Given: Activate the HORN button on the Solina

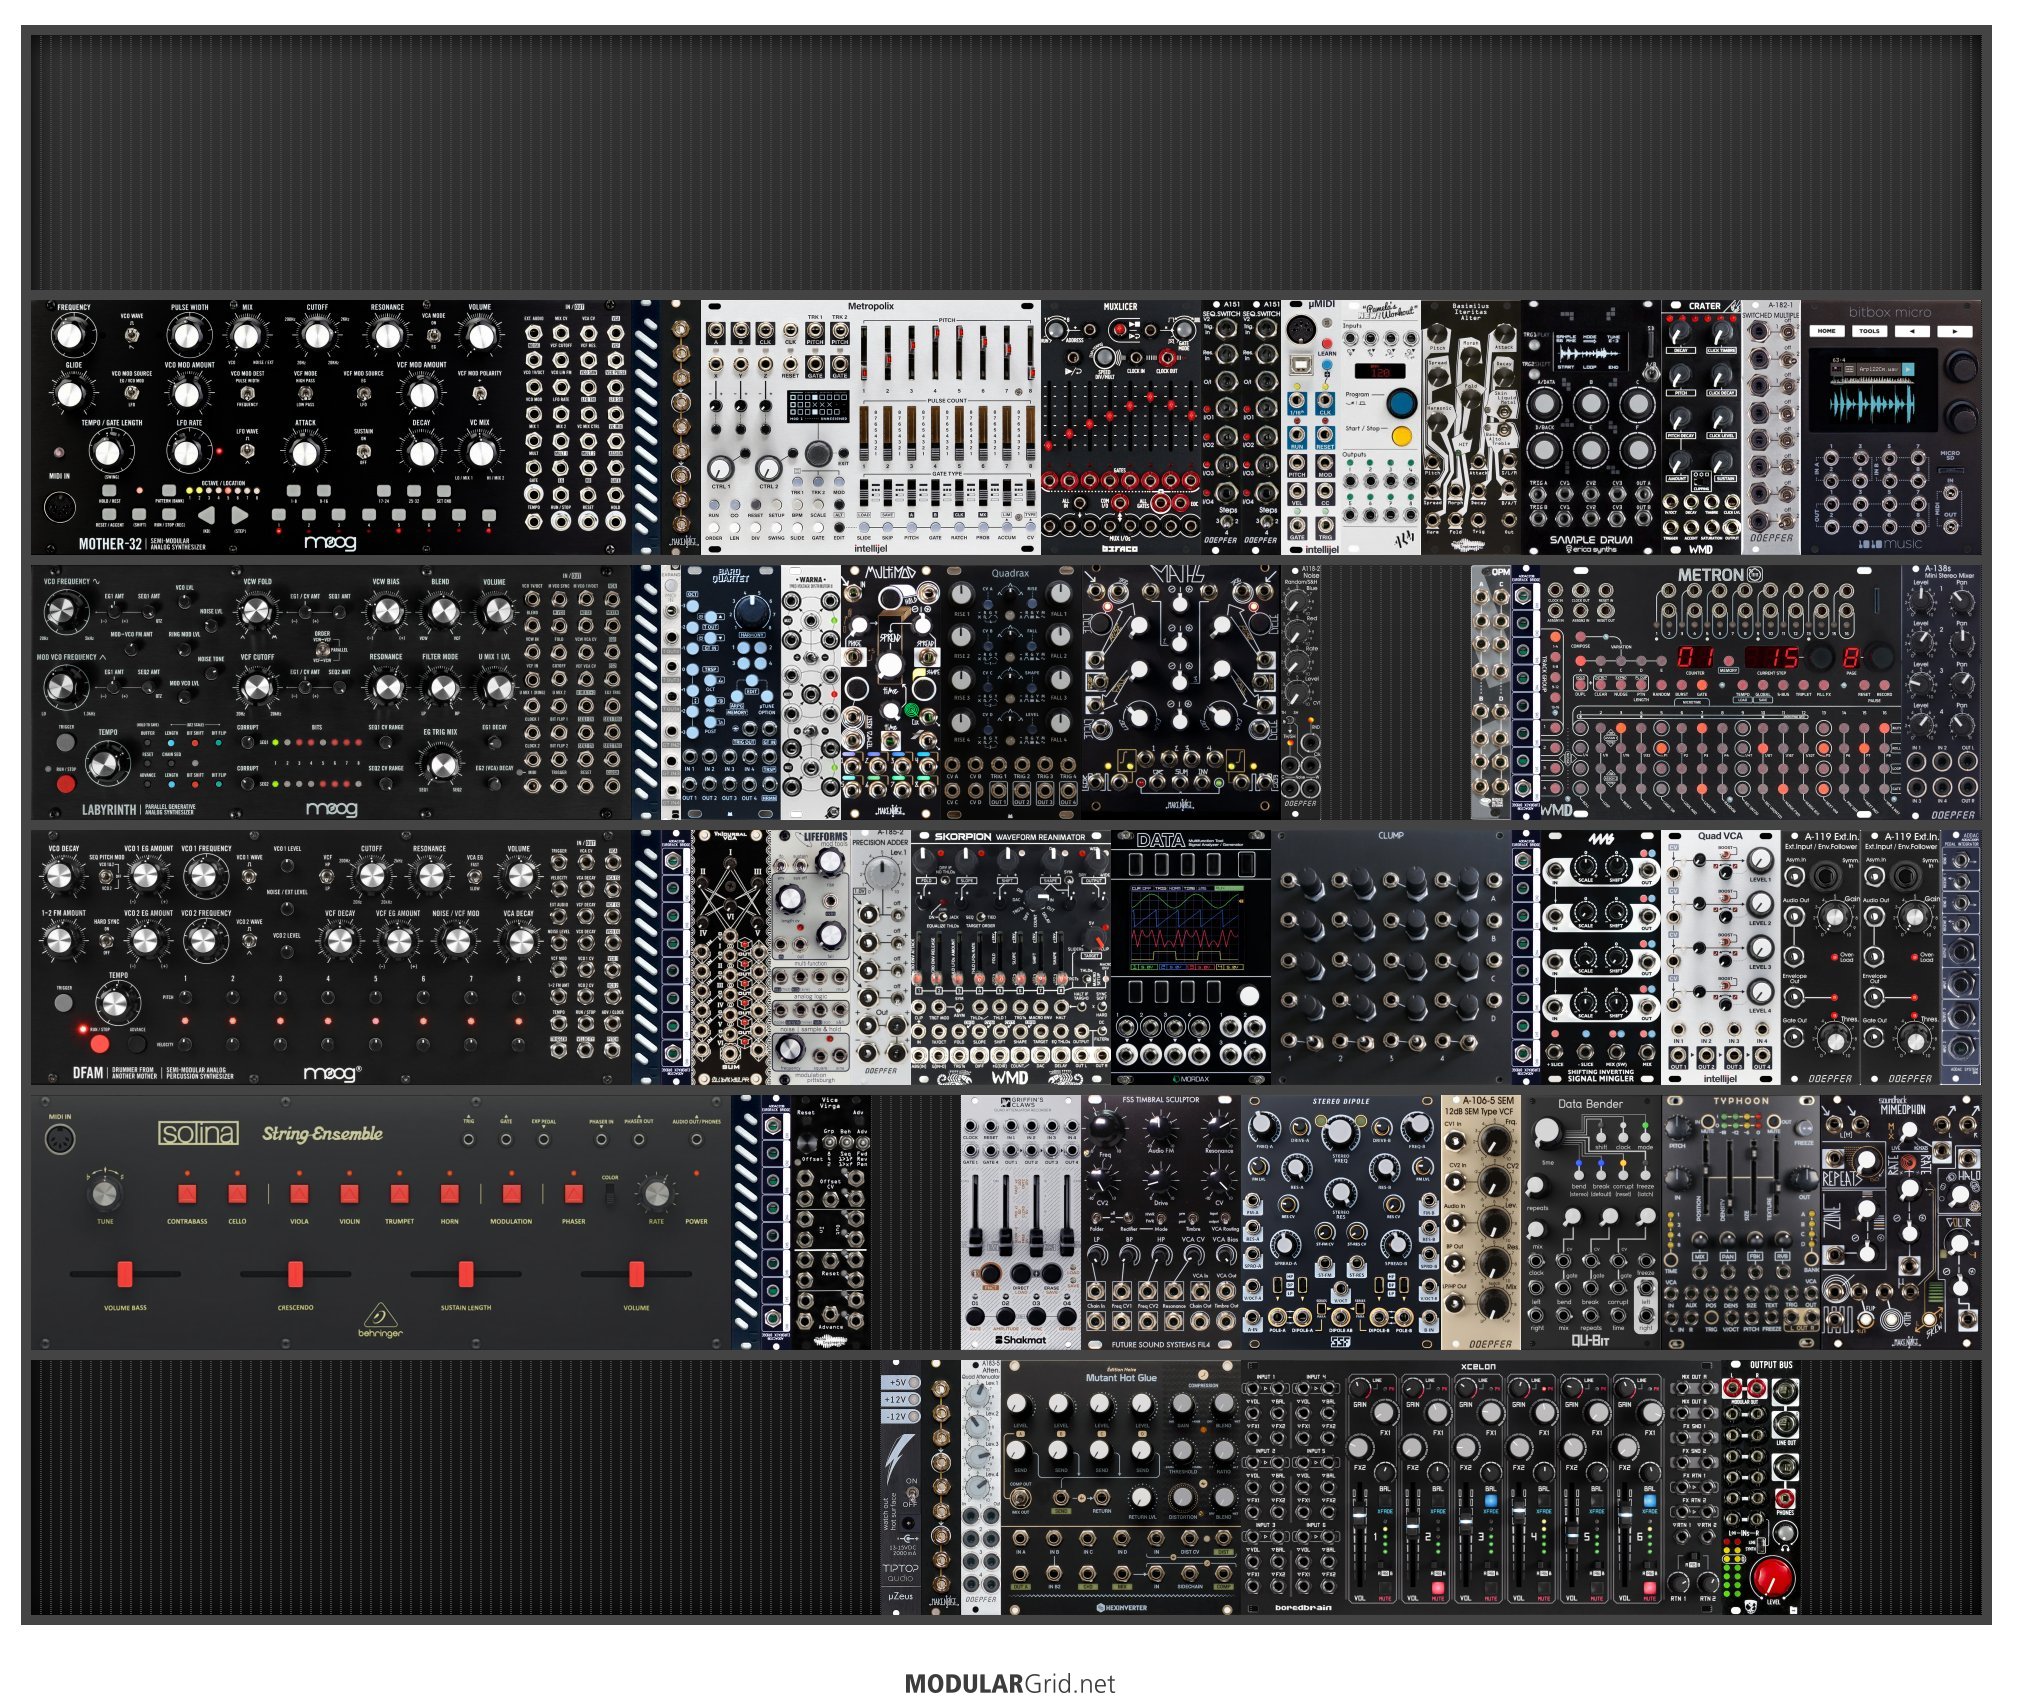Looking at the screenshot, I should 450,1194.
